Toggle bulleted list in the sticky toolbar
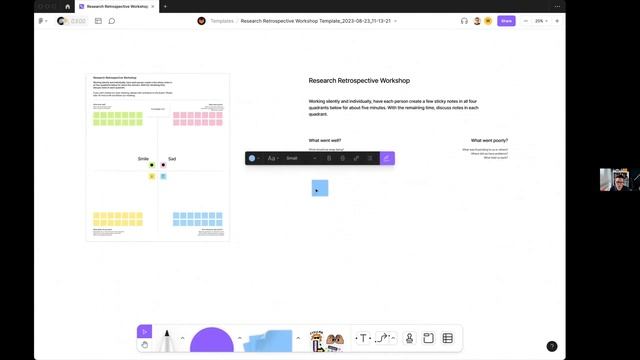The height and width of the screenshot is (360, 640). point(370,158)
